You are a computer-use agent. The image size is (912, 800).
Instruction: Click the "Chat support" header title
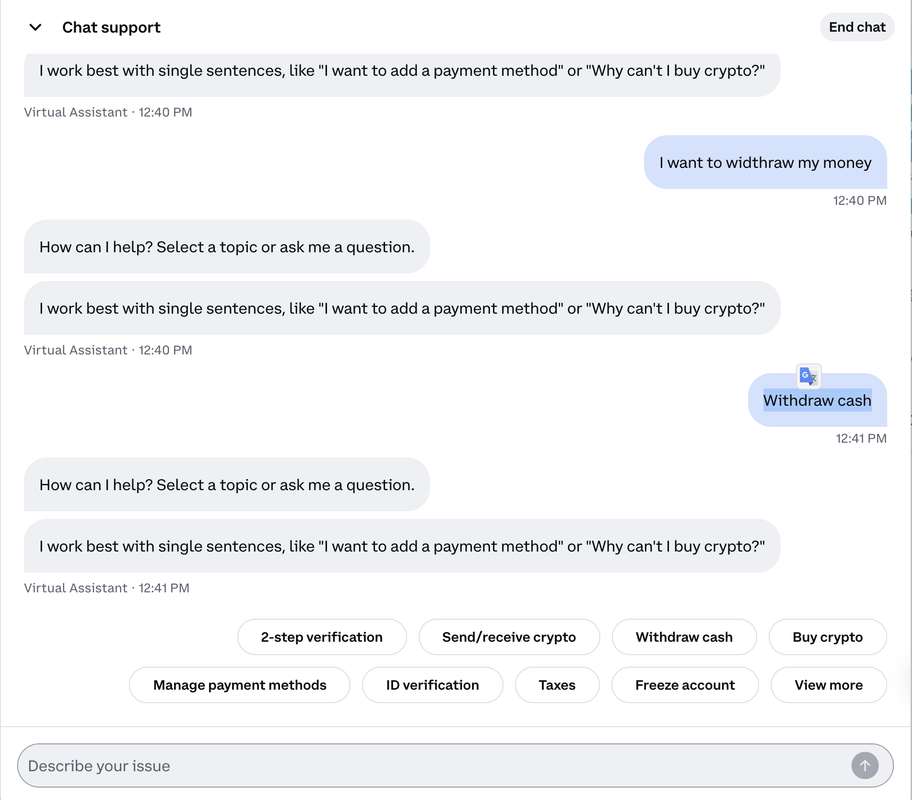pyautogui.click(x=111, y=27)
